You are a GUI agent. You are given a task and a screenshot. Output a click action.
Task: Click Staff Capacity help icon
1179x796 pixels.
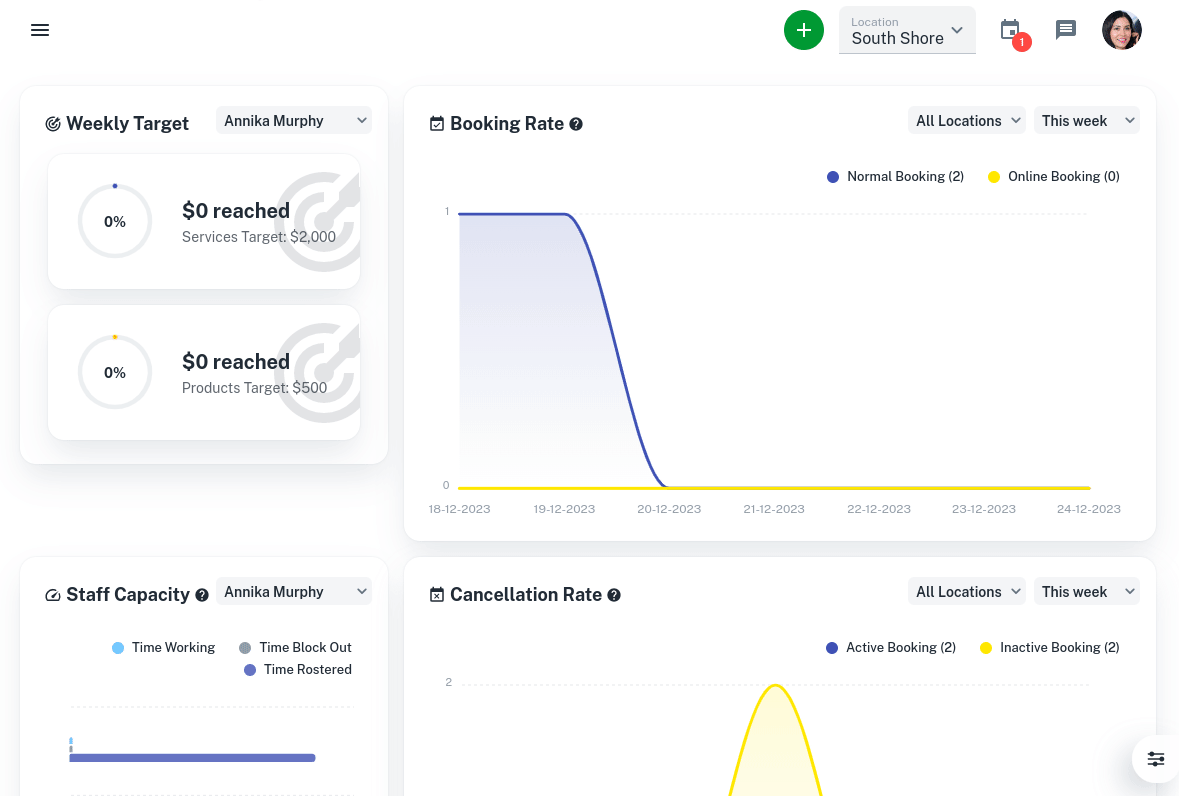pyautogui.click(x=202, y=595)
